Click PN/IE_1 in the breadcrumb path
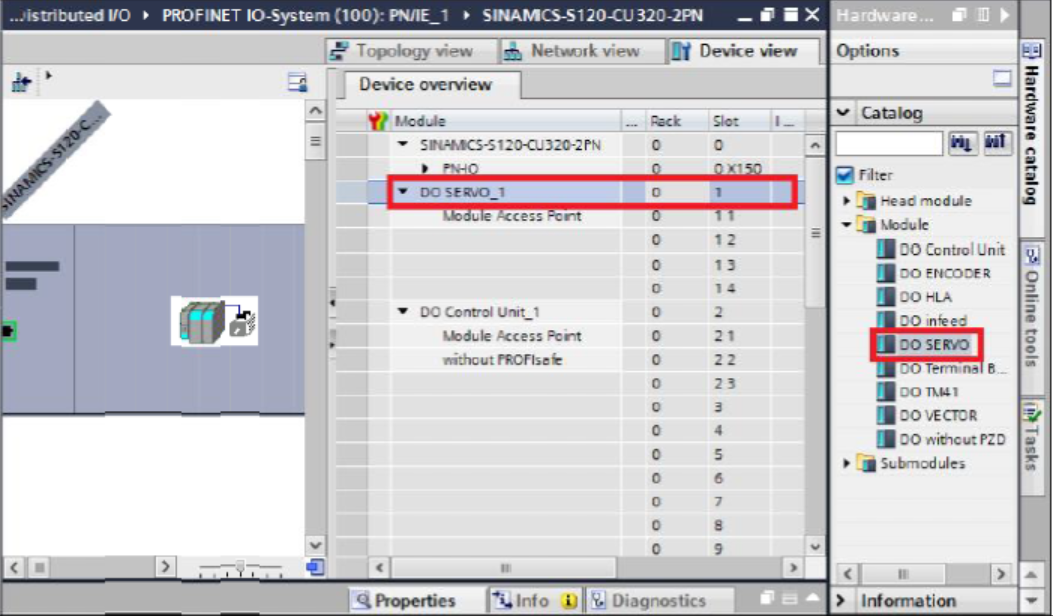 (x=419, y=15)
